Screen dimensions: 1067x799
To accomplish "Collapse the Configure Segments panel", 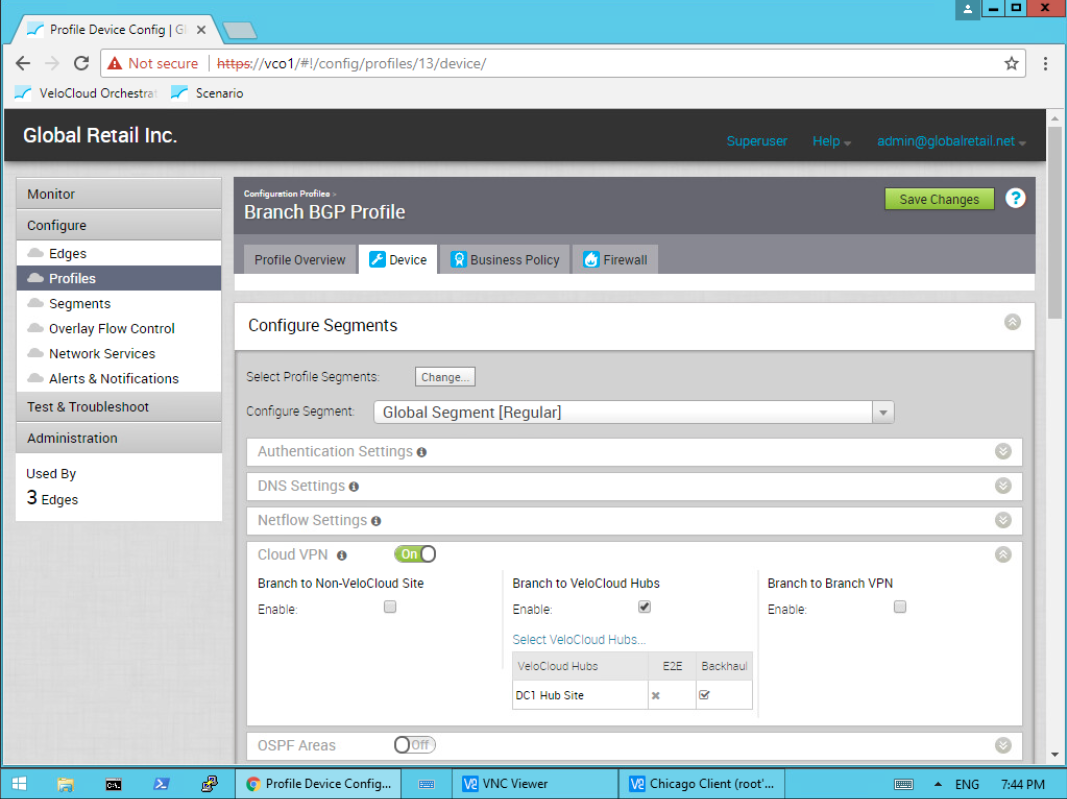I will tap(1012, 322).
